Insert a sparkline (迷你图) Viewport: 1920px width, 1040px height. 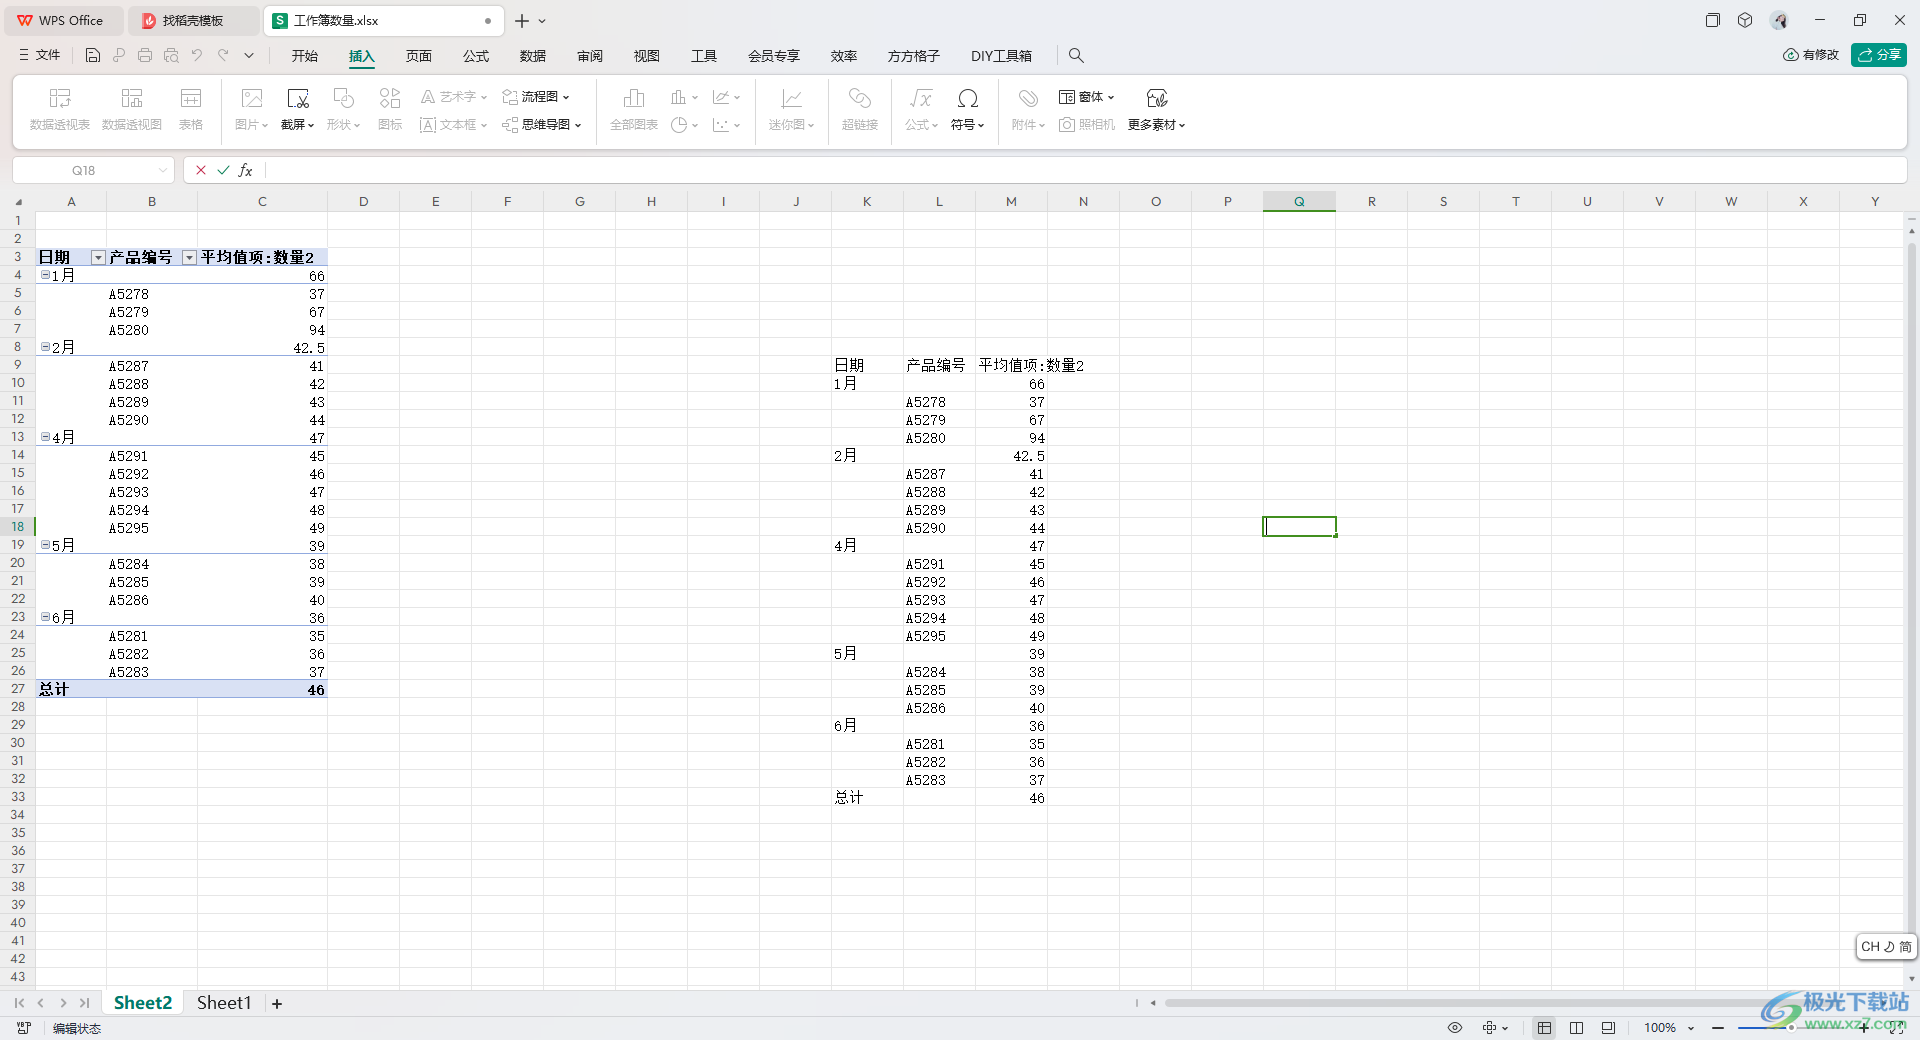[792, 109]
